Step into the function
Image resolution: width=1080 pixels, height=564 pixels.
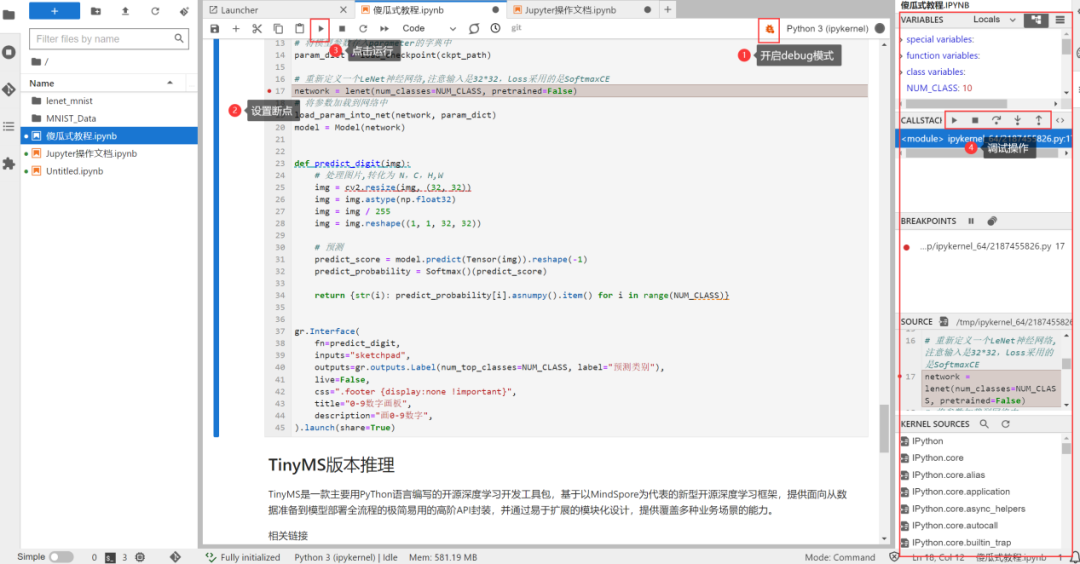[1017, 121]
